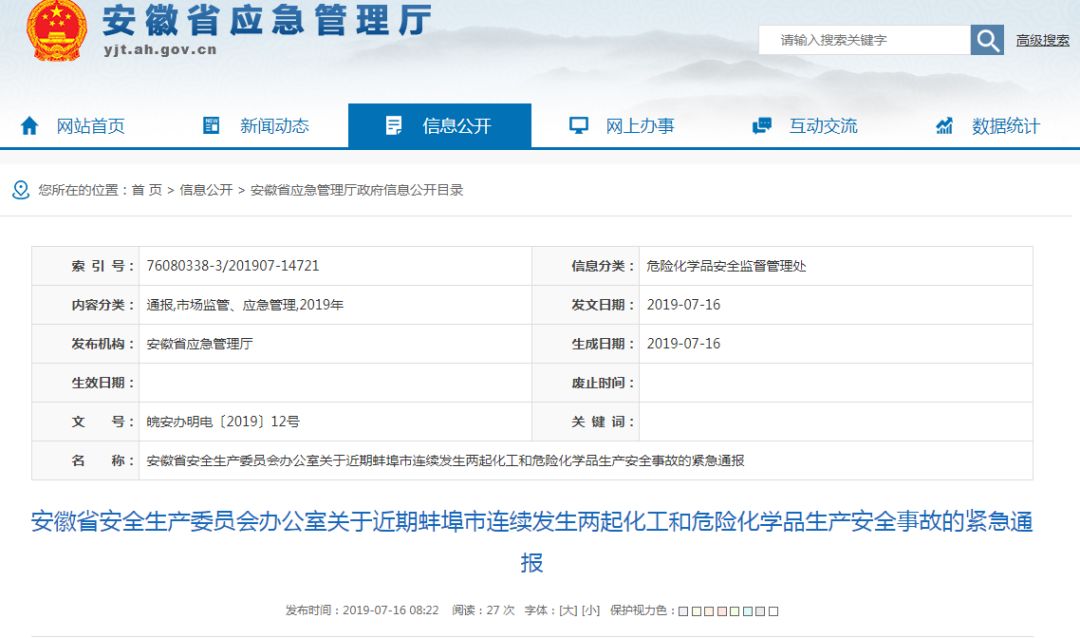The width and height of the screenshot is (1080, 638).
Task: Click the 首 页 breadcrumb link
Action: 147,190
